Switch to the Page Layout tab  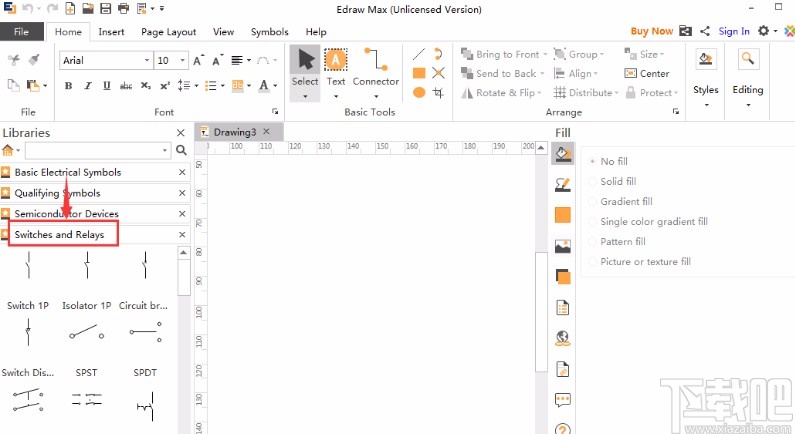pos(168,31)
